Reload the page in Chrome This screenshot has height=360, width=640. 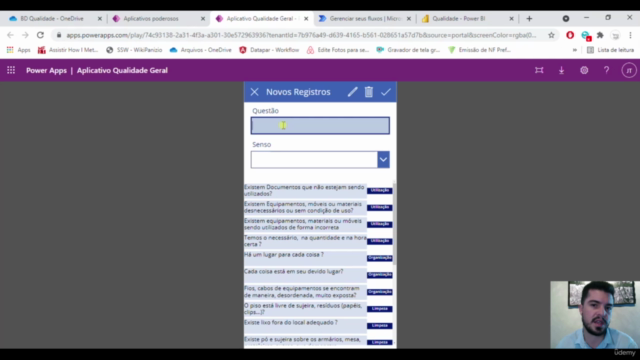coord(40,35)
